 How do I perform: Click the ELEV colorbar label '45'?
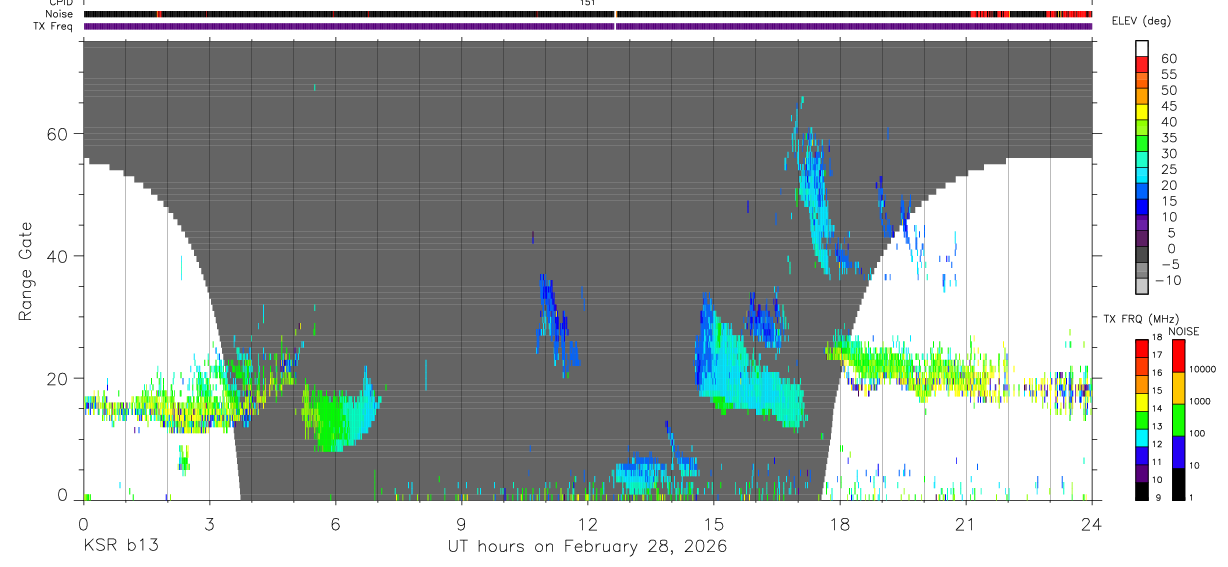tap(1167, 106)
